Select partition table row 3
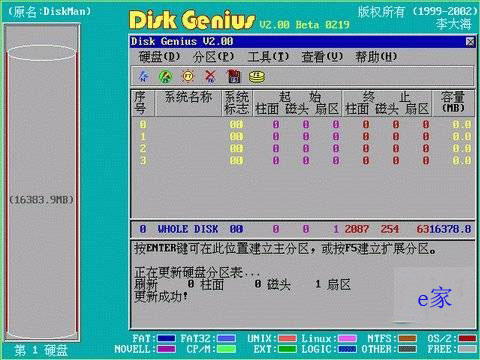 point(302,161)
